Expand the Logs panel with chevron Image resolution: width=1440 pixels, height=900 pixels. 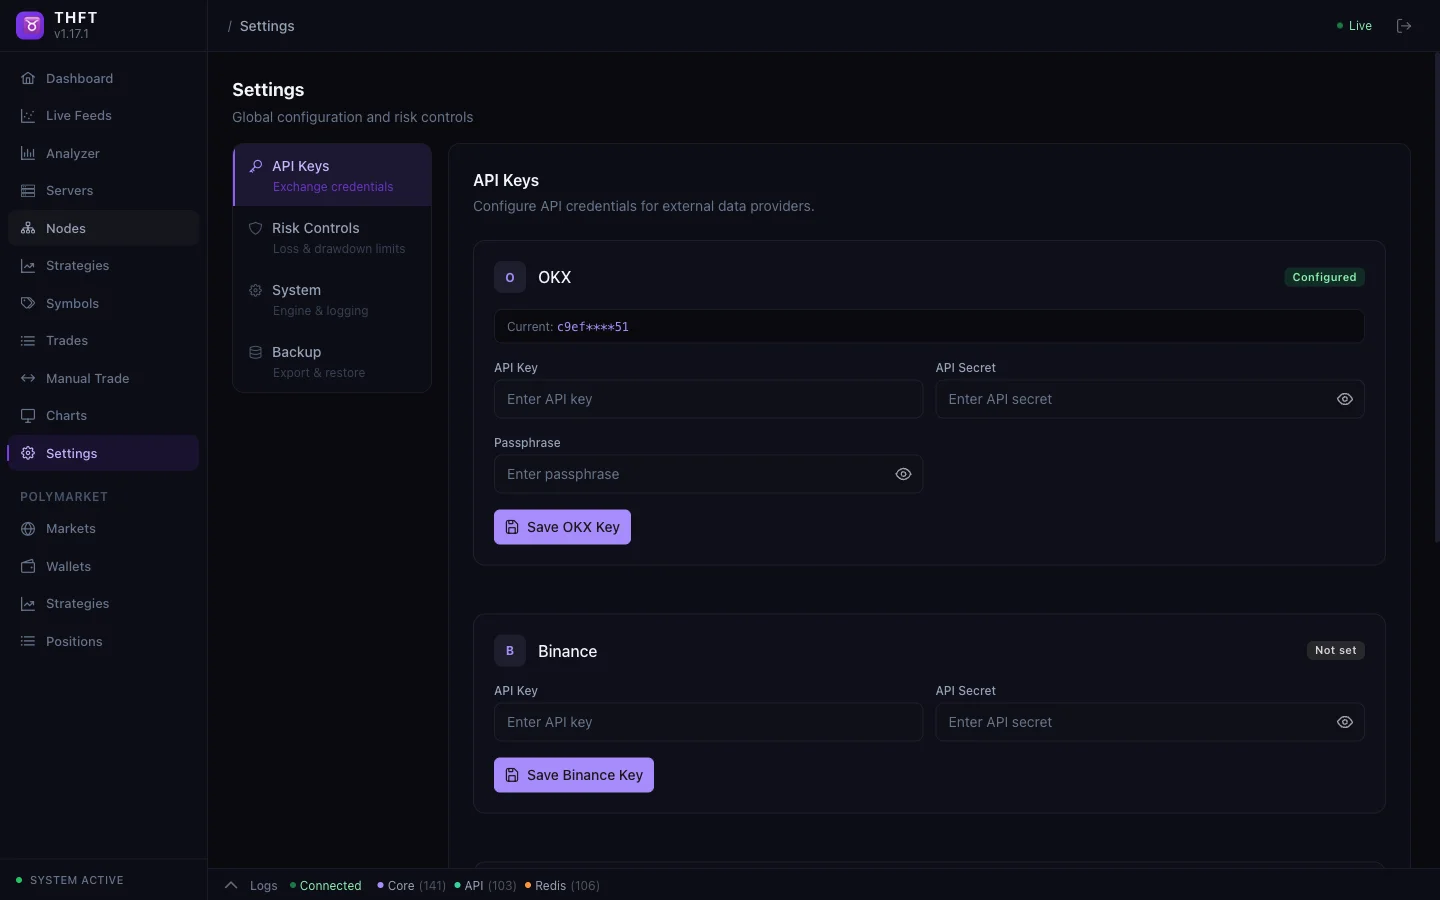(231, 886)
